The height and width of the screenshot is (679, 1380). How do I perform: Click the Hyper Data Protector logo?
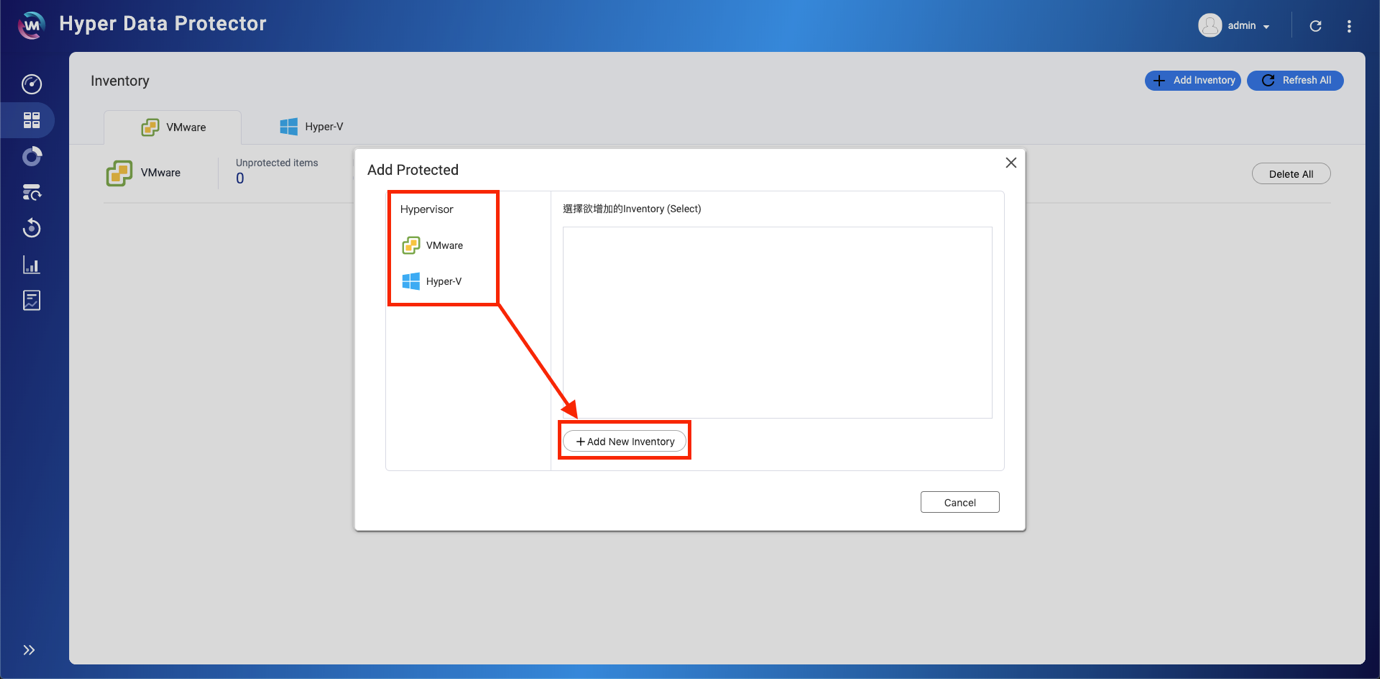pyautogui.click(x=32, y=25)
